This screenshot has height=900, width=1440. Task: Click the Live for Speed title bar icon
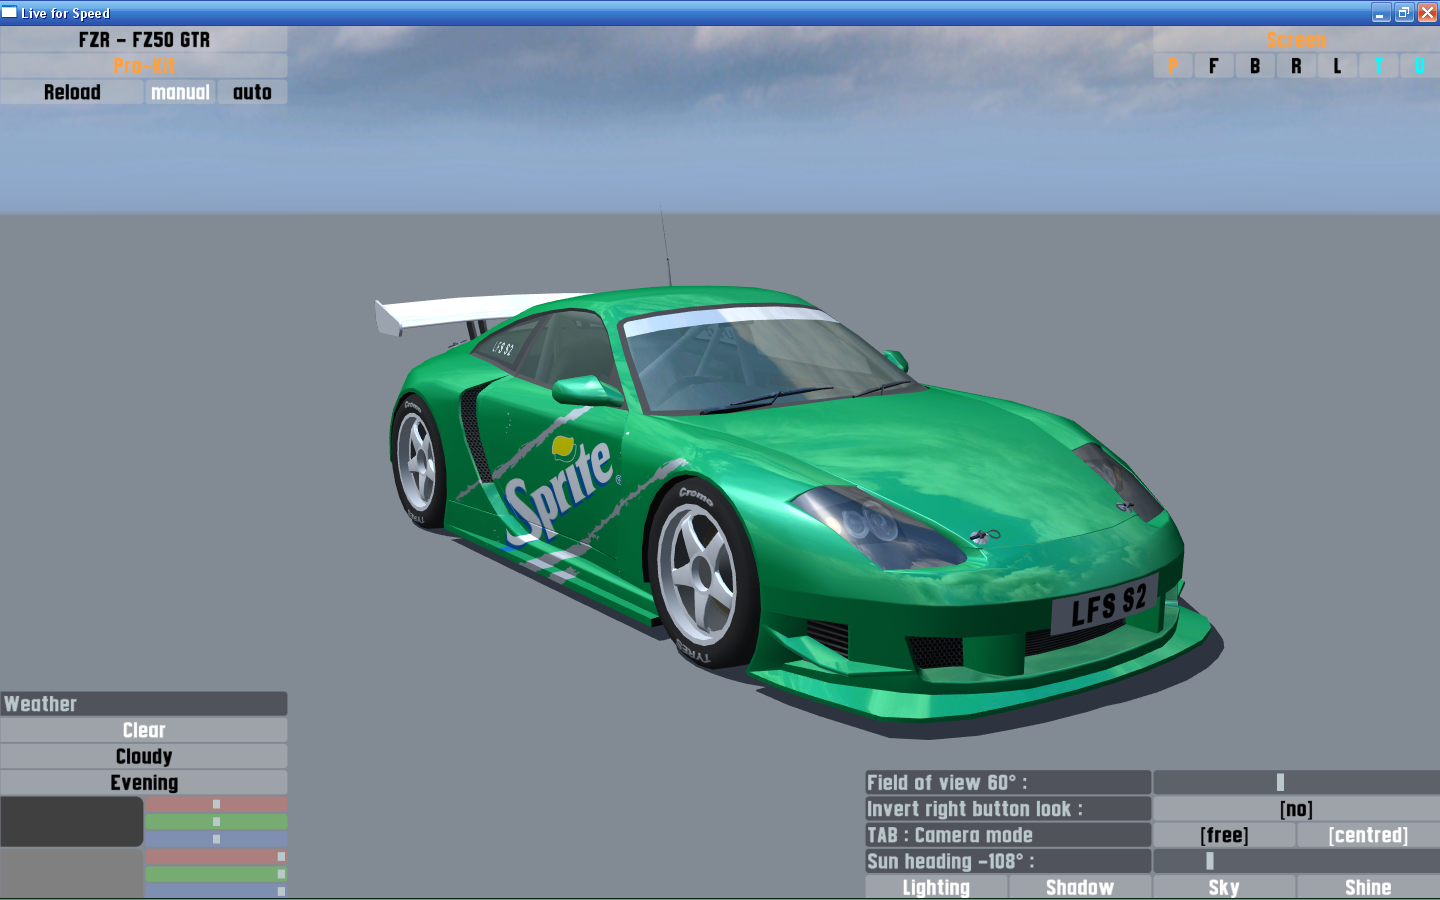(x=9, y=13)
